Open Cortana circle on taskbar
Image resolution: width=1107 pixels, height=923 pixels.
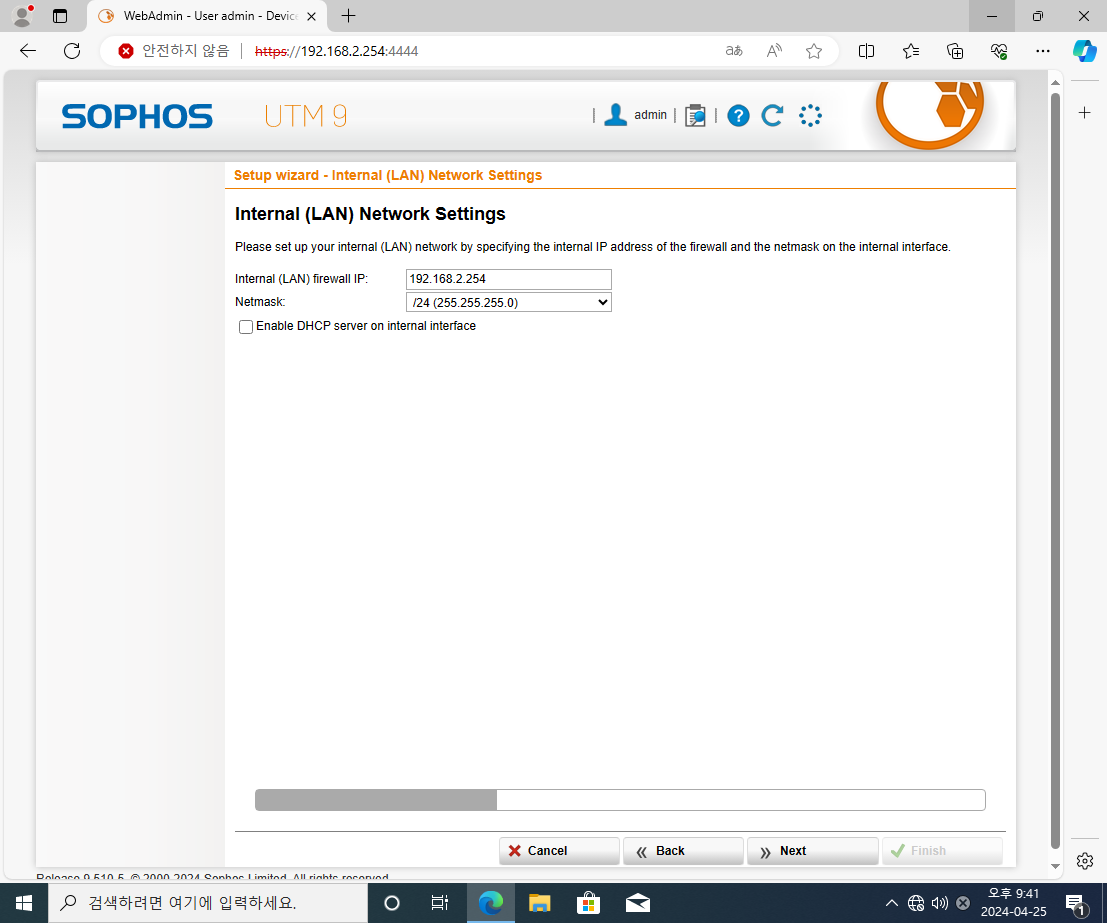392,903
